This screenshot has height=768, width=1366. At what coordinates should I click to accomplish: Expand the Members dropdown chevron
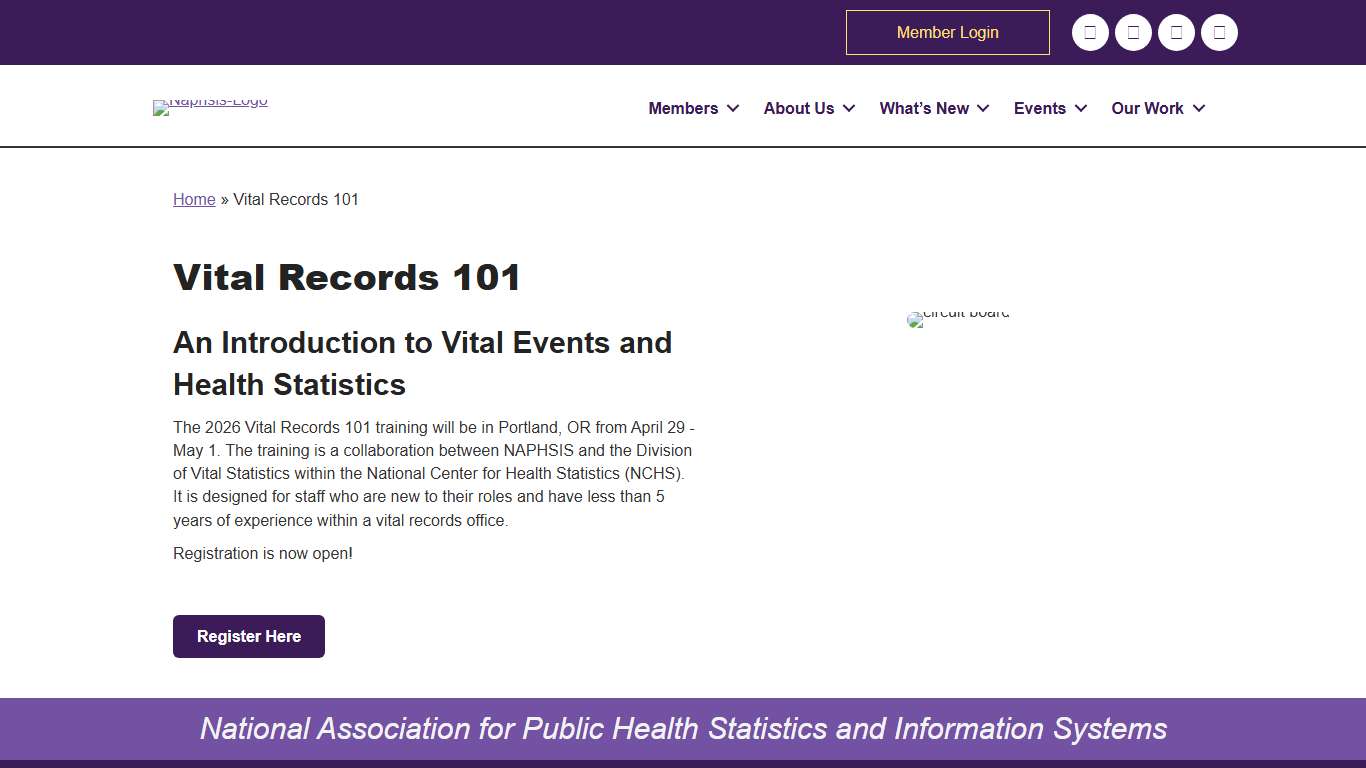pyautogui.click(x=734, y=108)
